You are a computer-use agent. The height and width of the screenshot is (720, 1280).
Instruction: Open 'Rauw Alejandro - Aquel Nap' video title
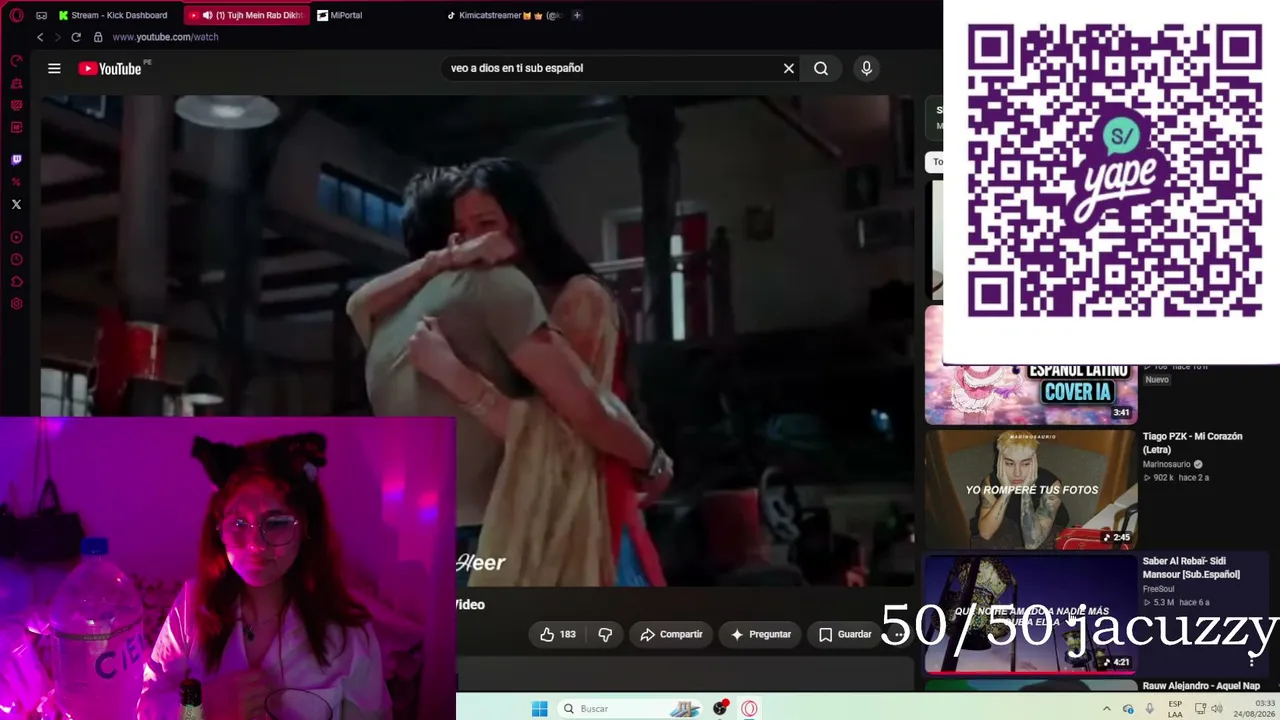(1201, 686)
